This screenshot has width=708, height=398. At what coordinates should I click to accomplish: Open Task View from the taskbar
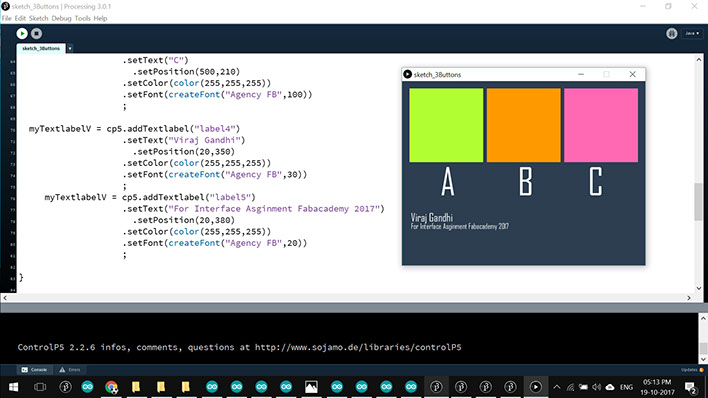pyautogui.click(x=40, y=387)
